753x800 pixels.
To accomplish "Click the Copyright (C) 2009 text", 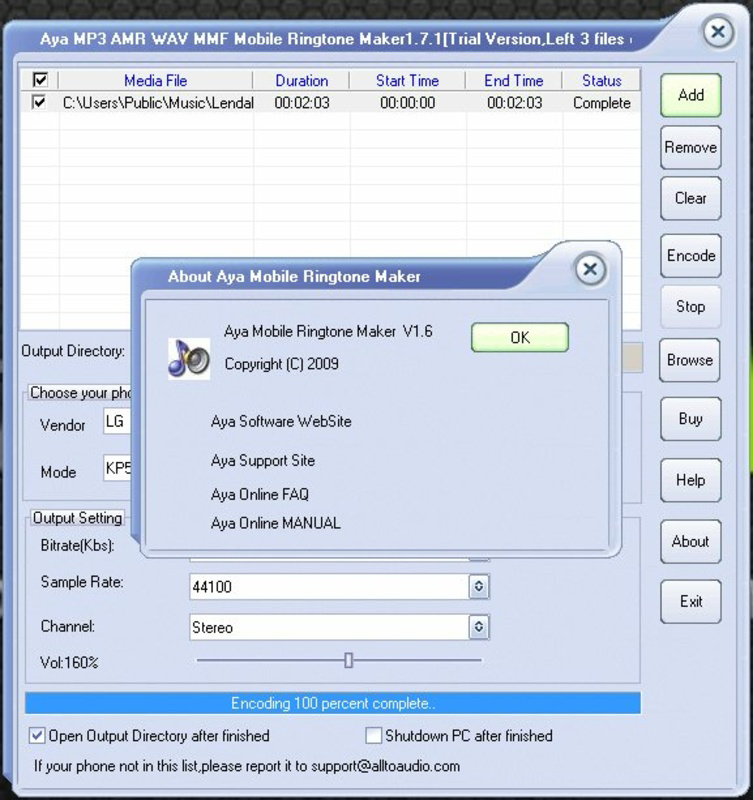I will pos(282,364).
